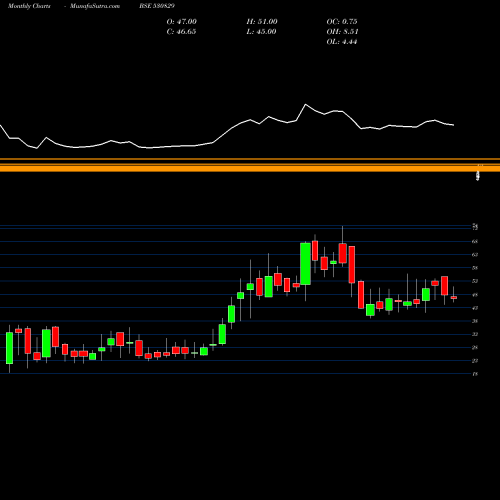Click the 68 price axis label

pyautogui.click(x=475, y=241)
